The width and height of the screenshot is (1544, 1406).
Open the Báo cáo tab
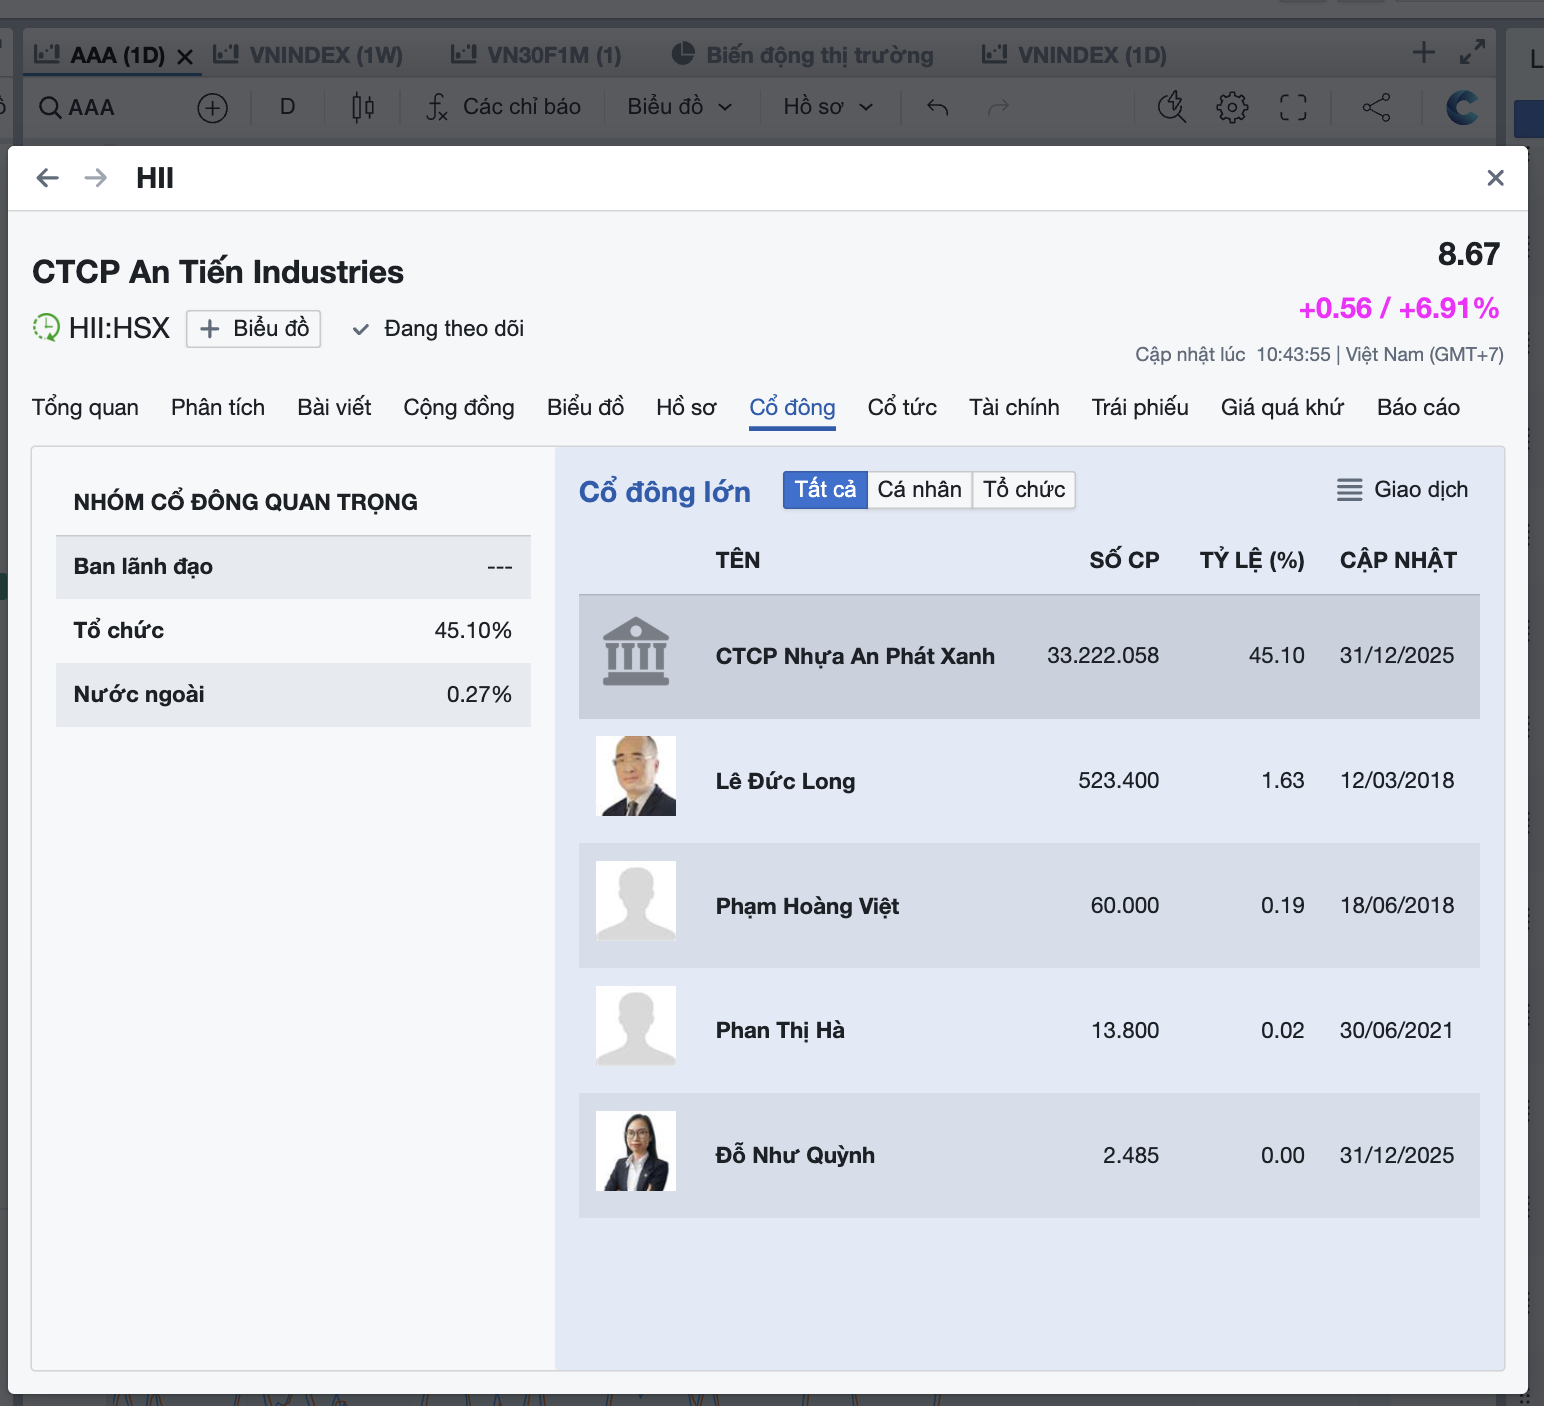1418,408
